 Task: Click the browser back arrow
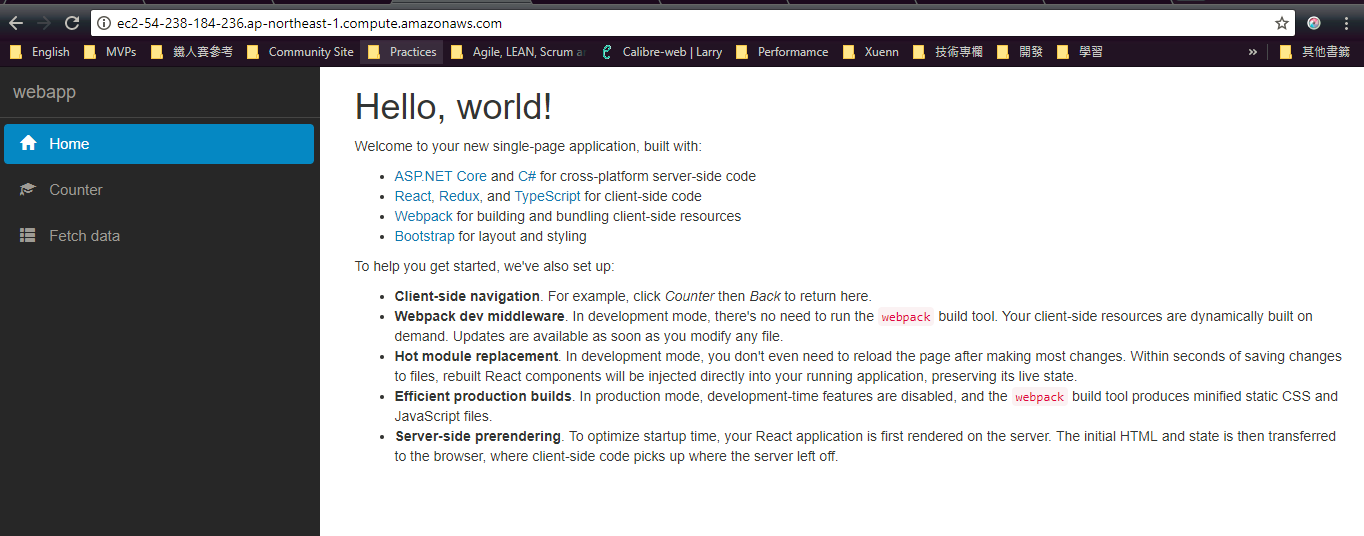[16, 23]
